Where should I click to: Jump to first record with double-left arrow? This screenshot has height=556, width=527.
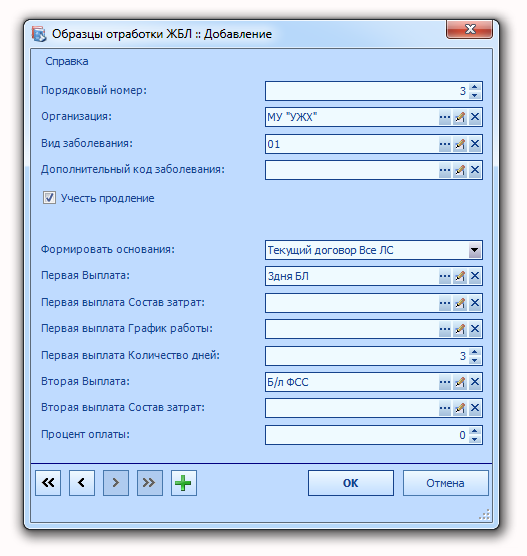[48, 483]
